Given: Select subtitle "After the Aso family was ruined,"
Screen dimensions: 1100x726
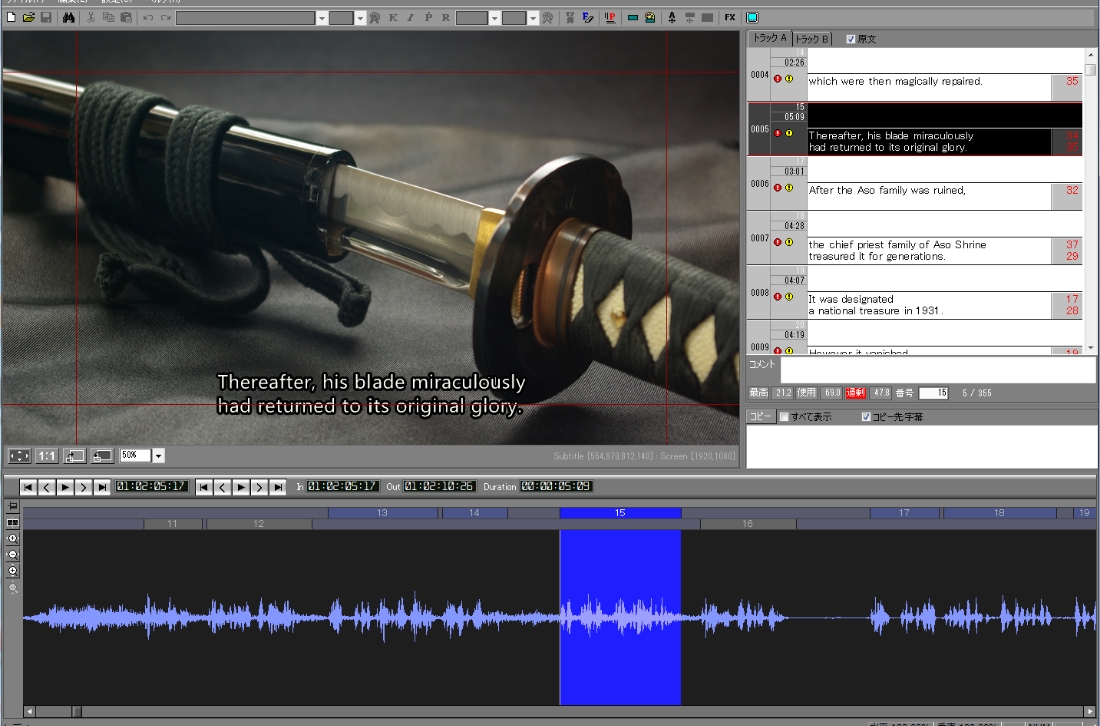Looking at the screenshot, I should 887,190.
